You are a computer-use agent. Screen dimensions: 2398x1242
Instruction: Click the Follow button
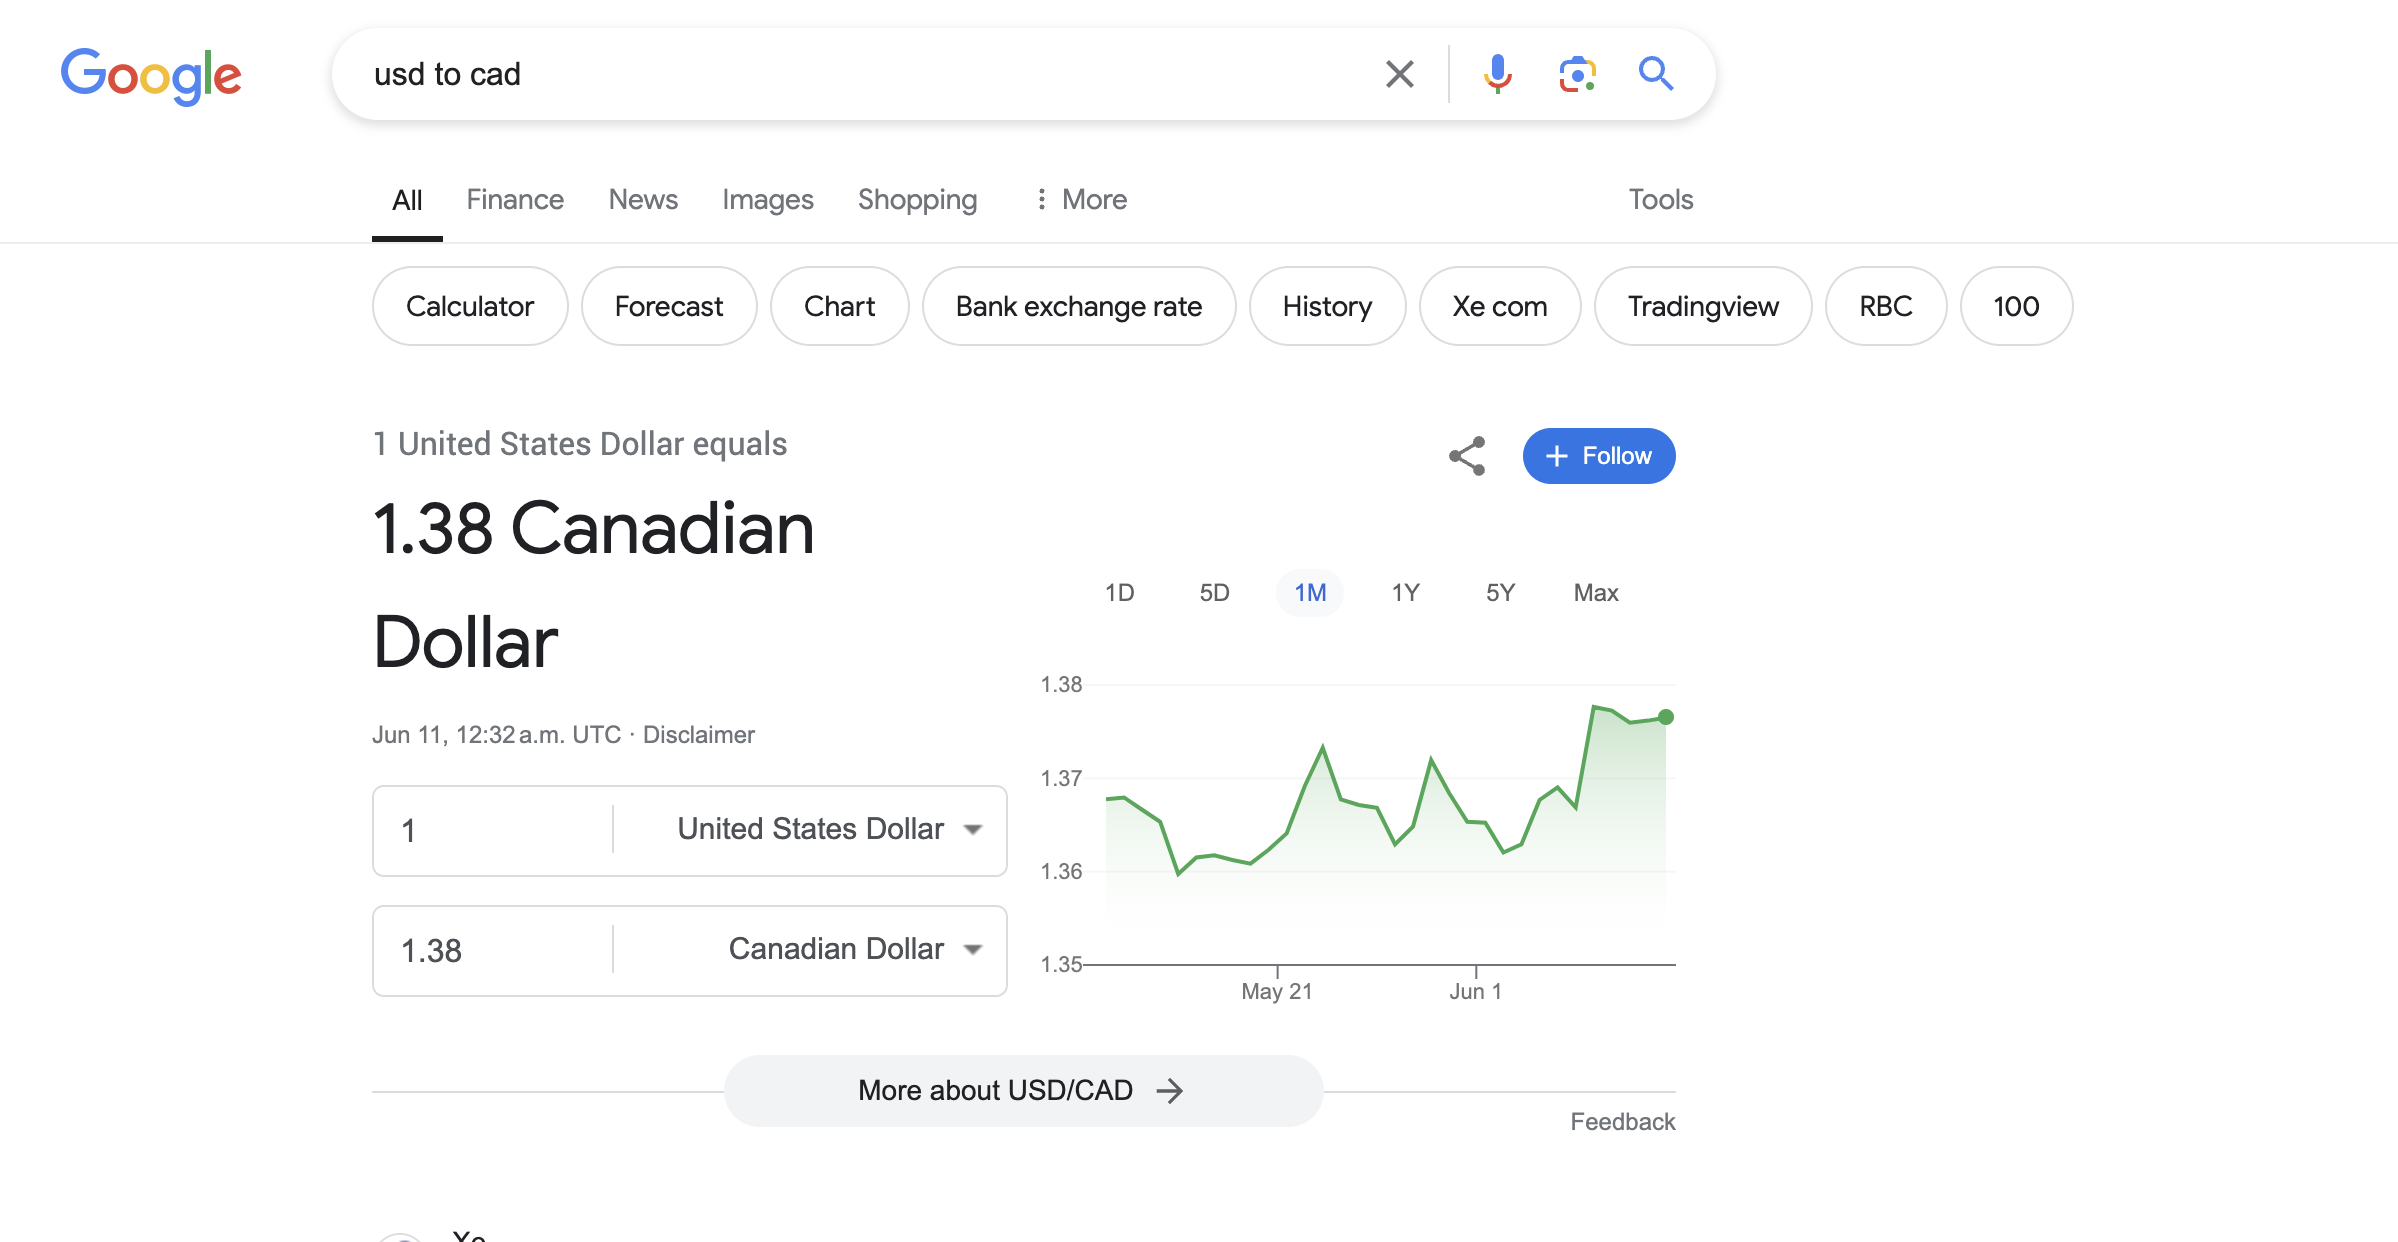tap(1598, 455)
